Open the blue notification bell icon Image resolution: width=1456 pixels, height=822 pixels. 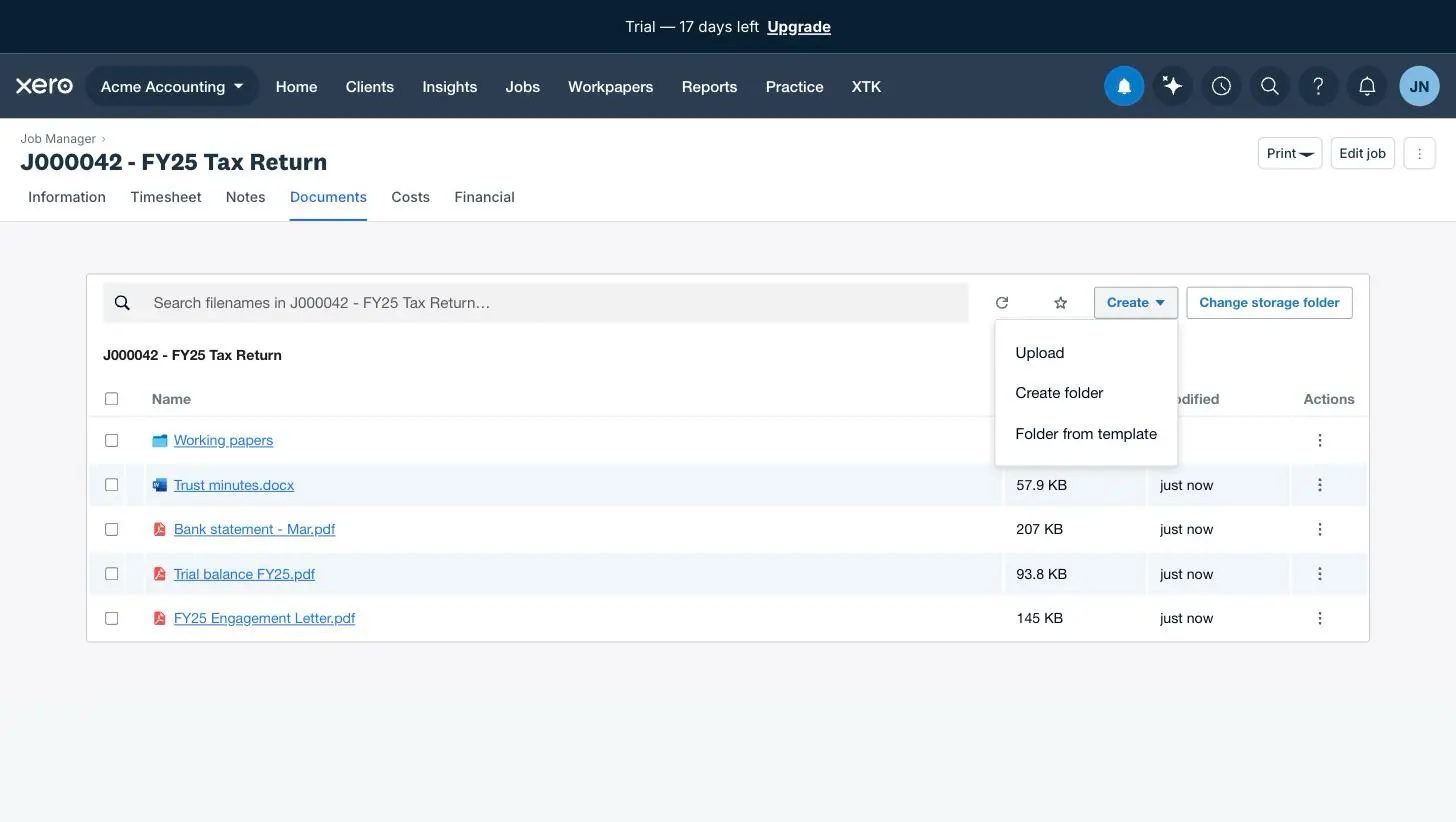click(1124, 86)
